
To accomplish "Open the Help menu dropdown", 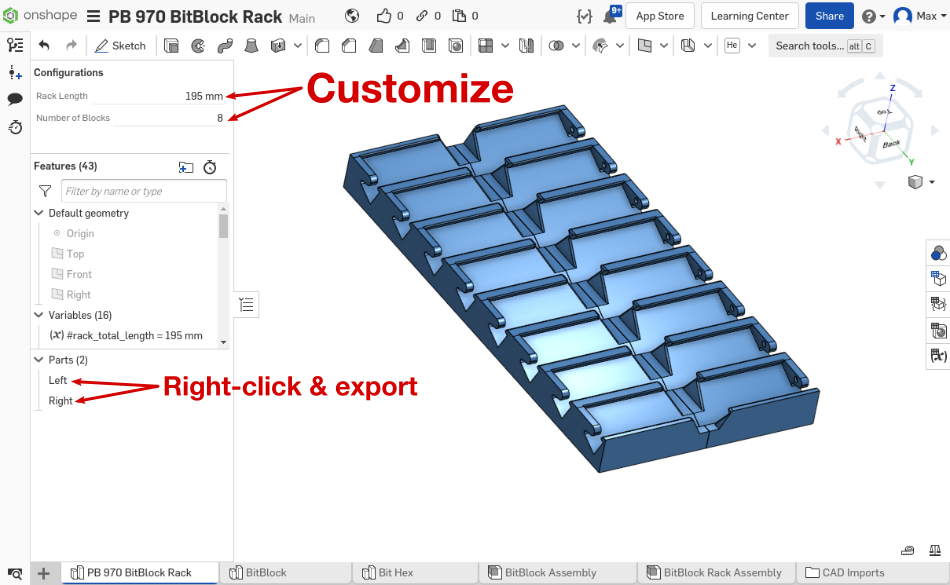I will coord(874,16).
